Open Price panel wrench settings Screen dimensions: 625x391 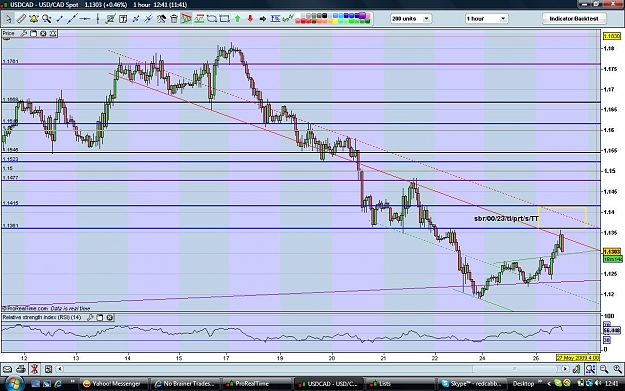point(24,33)
